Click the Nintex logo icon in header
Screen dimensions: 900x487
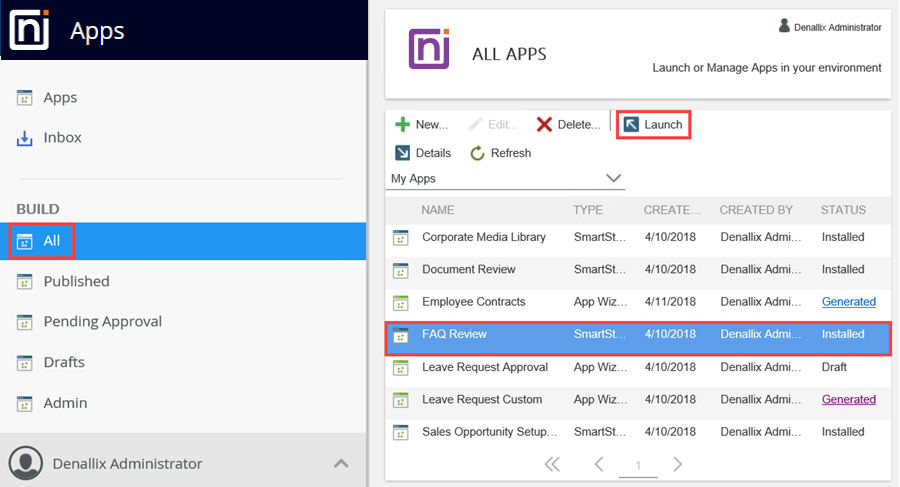click(x=28, y=30)
